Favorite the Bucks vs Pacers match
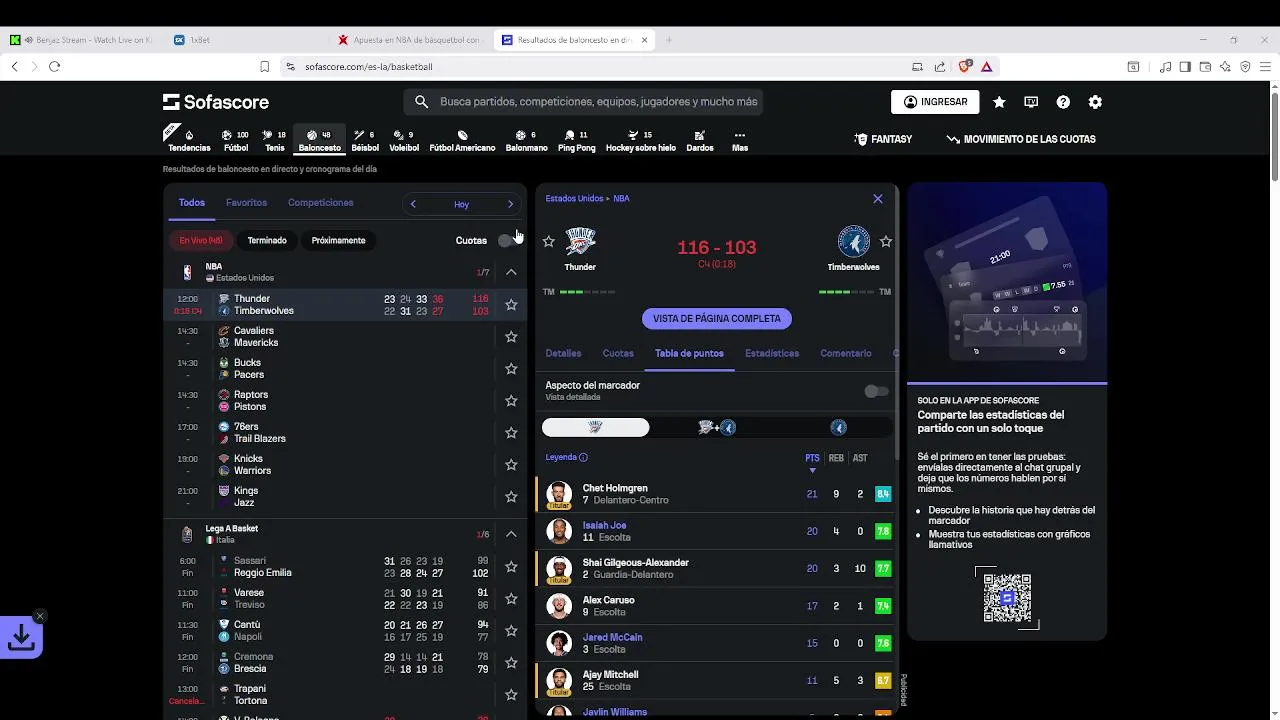The image size is (1280, 720). pos(511,369)
